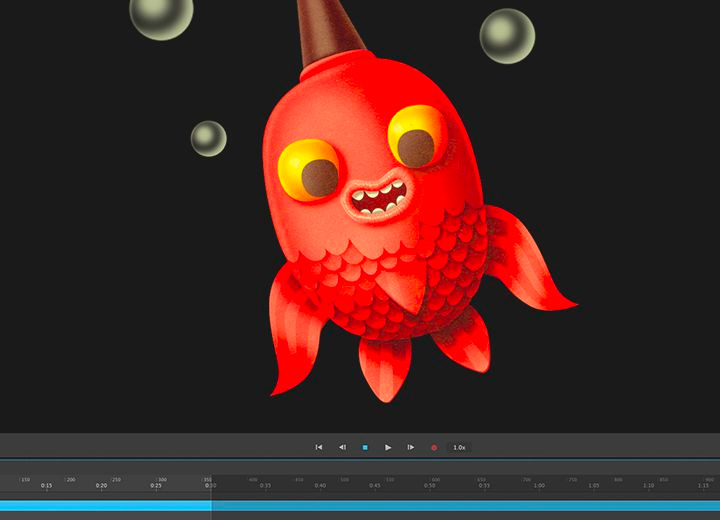Viewport: 720px width, 520px height.
Task: Move the playhead to 0:45
Action: pyautogui.click(x=374, y=486)
